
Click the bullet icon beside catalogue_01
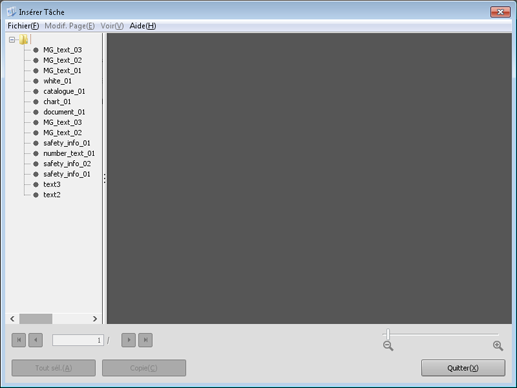36,91
